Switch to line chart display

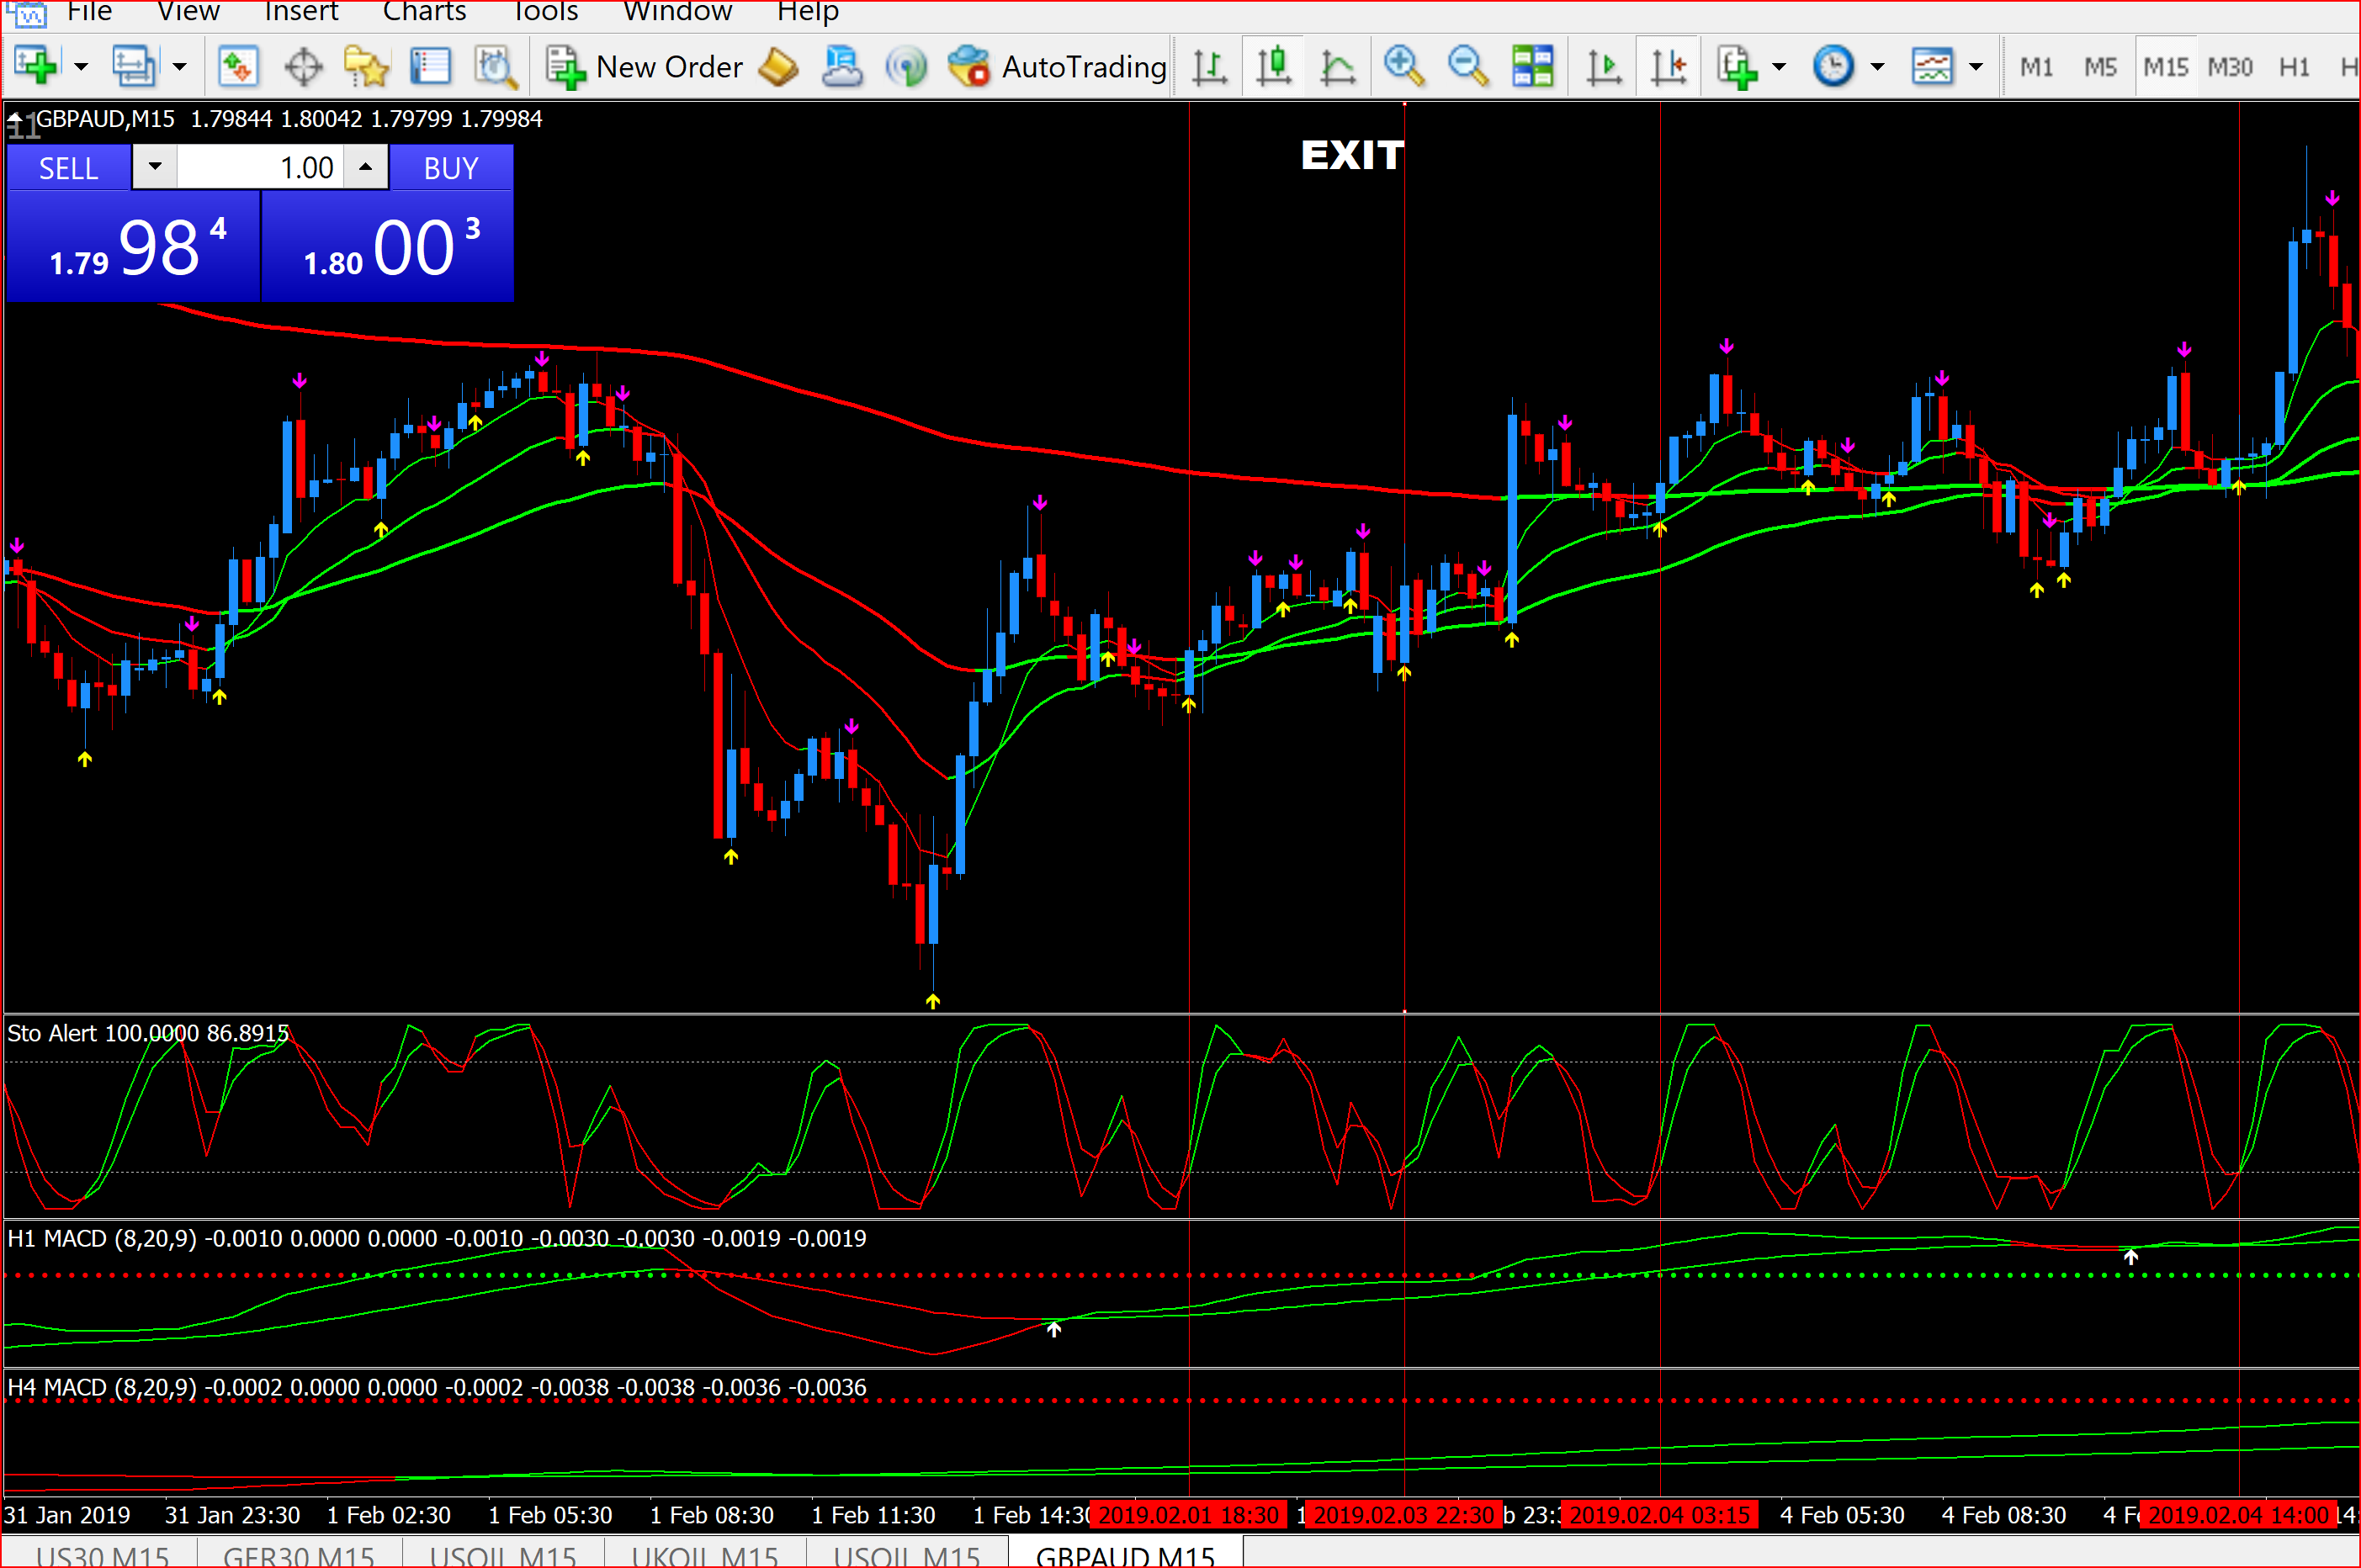1337,66
